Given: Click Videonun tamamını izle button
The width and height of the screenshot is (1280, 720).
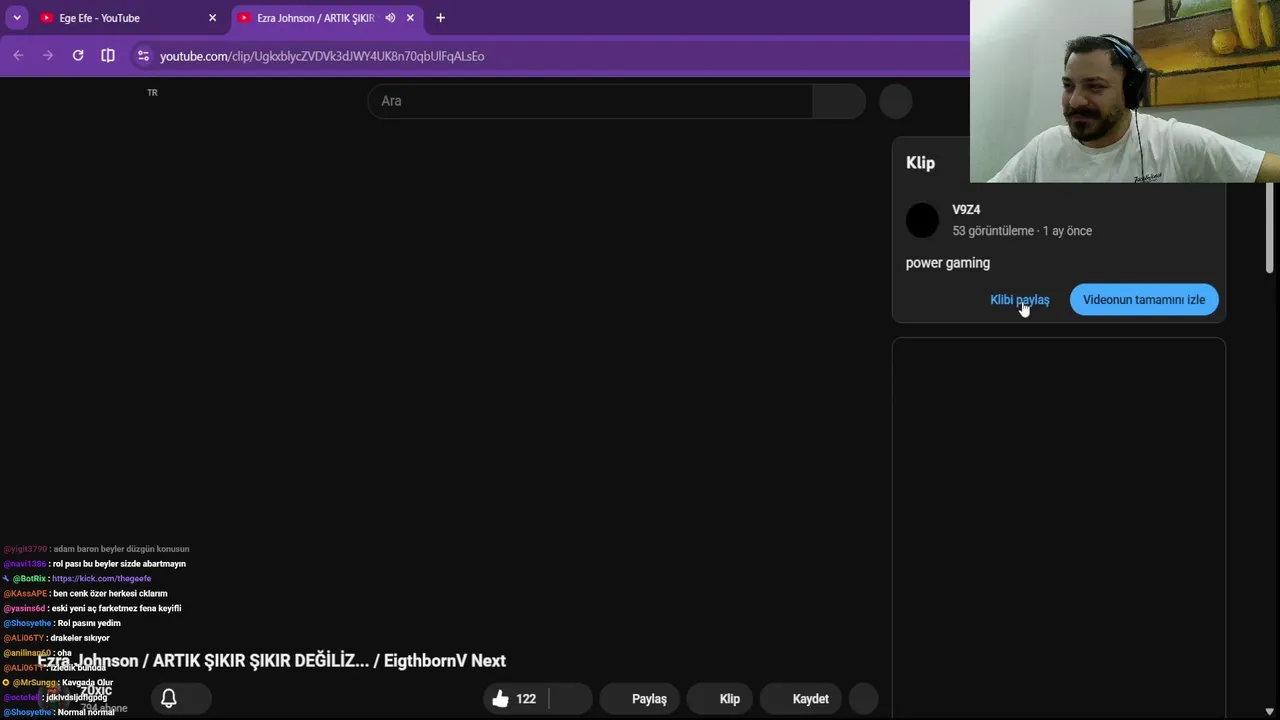Looking at the screenshot, I should [x=1144, y=300].
